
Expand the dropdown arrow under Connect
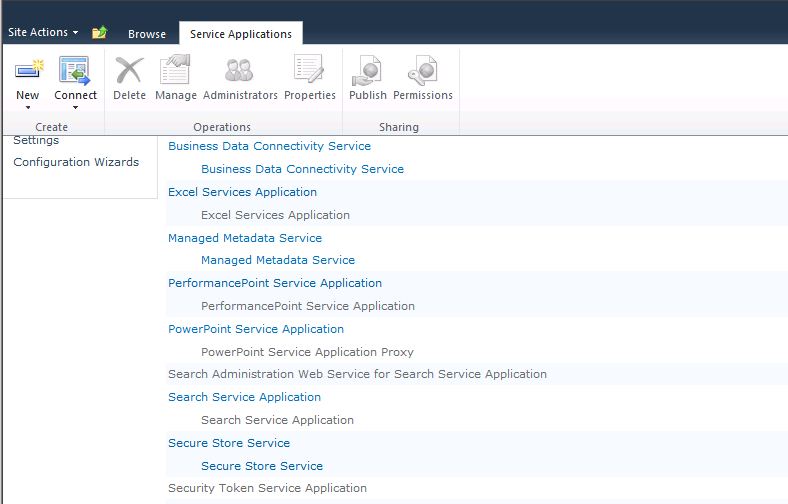75,108
